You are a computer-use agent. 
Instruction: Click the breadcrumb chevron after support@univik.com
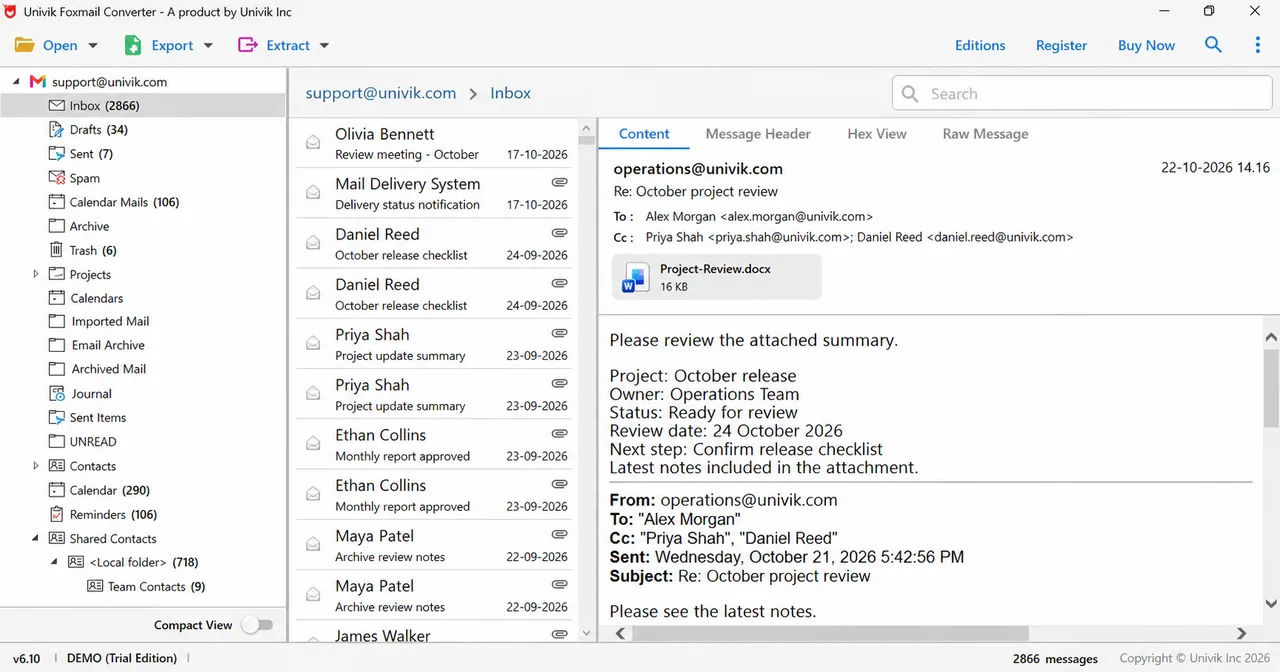click(473, 94)
